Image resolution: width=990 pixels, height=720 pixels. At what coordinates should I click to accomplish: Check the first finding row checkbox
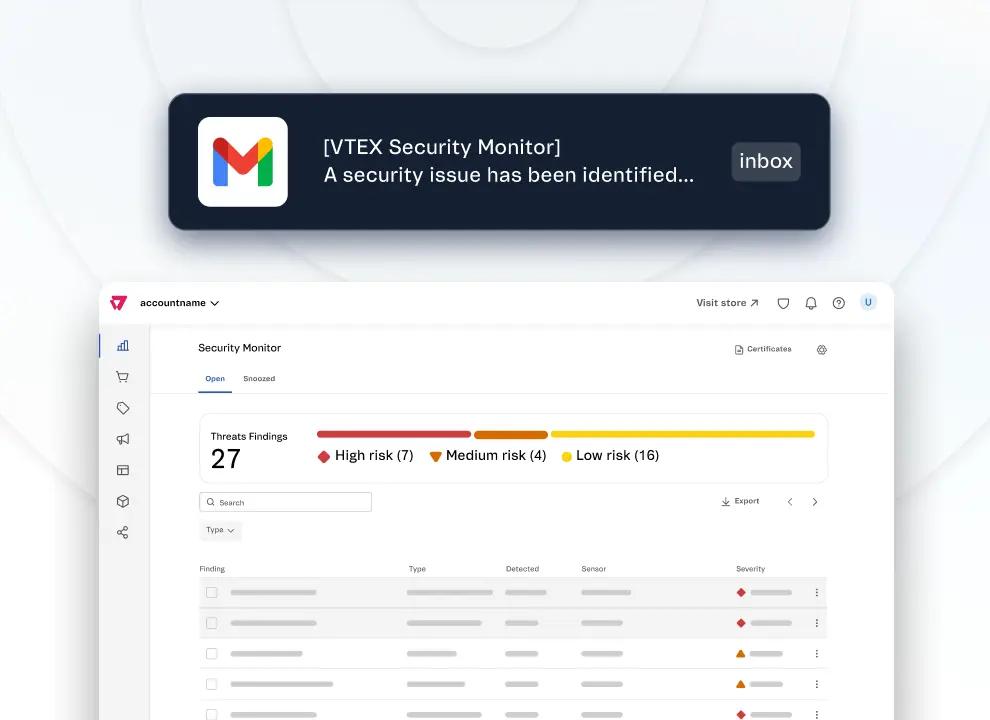click(x=211, y=592)
